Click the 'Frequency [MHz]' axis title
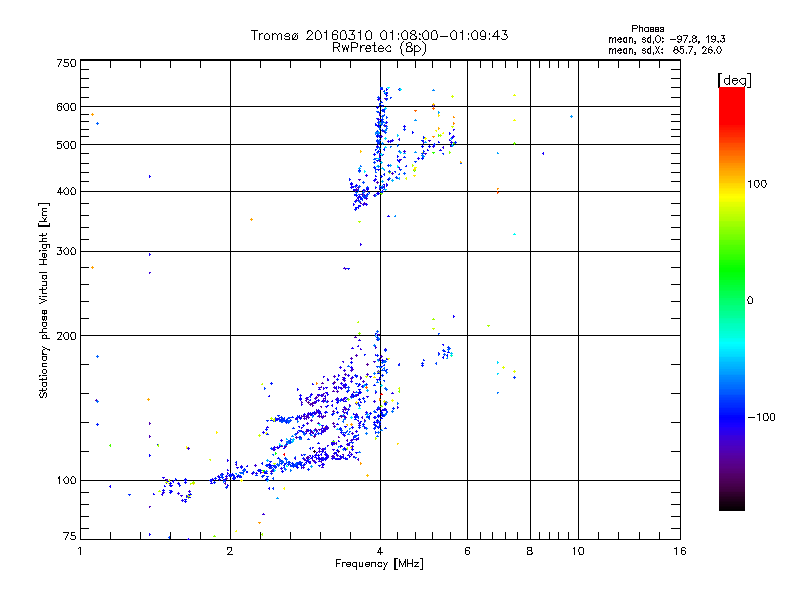The height and width of the screenshot is (600, 800). pos(379,564)
